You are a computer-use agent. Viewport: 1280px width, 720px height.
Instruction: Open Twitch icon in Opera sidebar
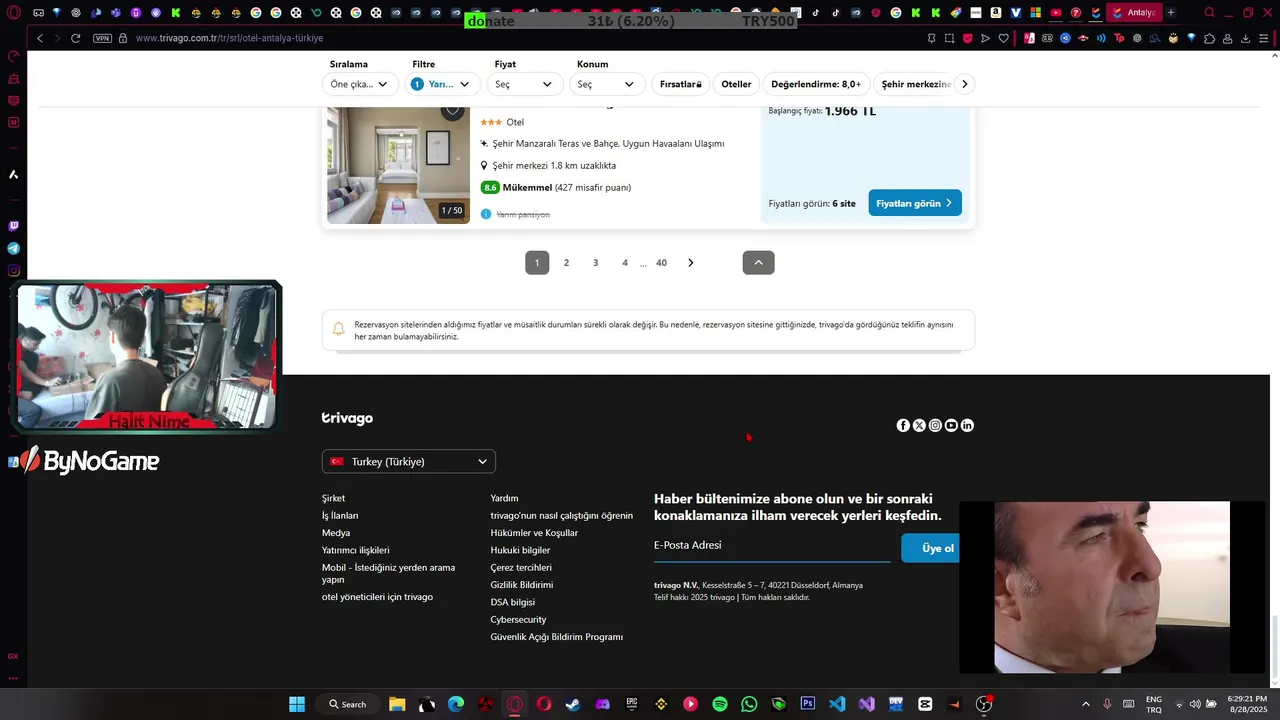point(13,226)
